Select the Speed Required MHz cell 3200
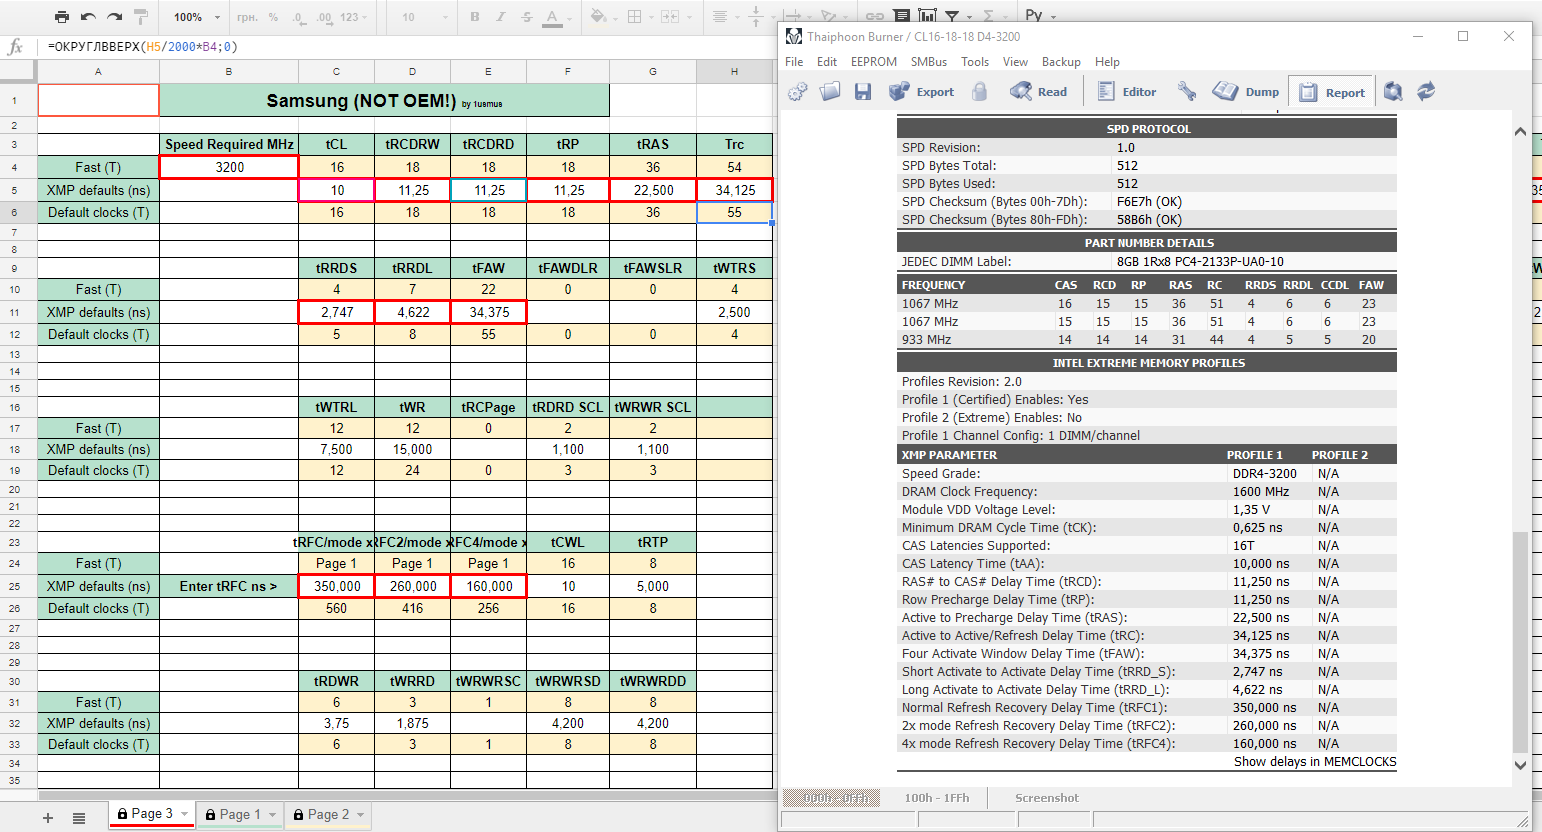Screen dimensions: 1542x832 click(x=229, y=167)
